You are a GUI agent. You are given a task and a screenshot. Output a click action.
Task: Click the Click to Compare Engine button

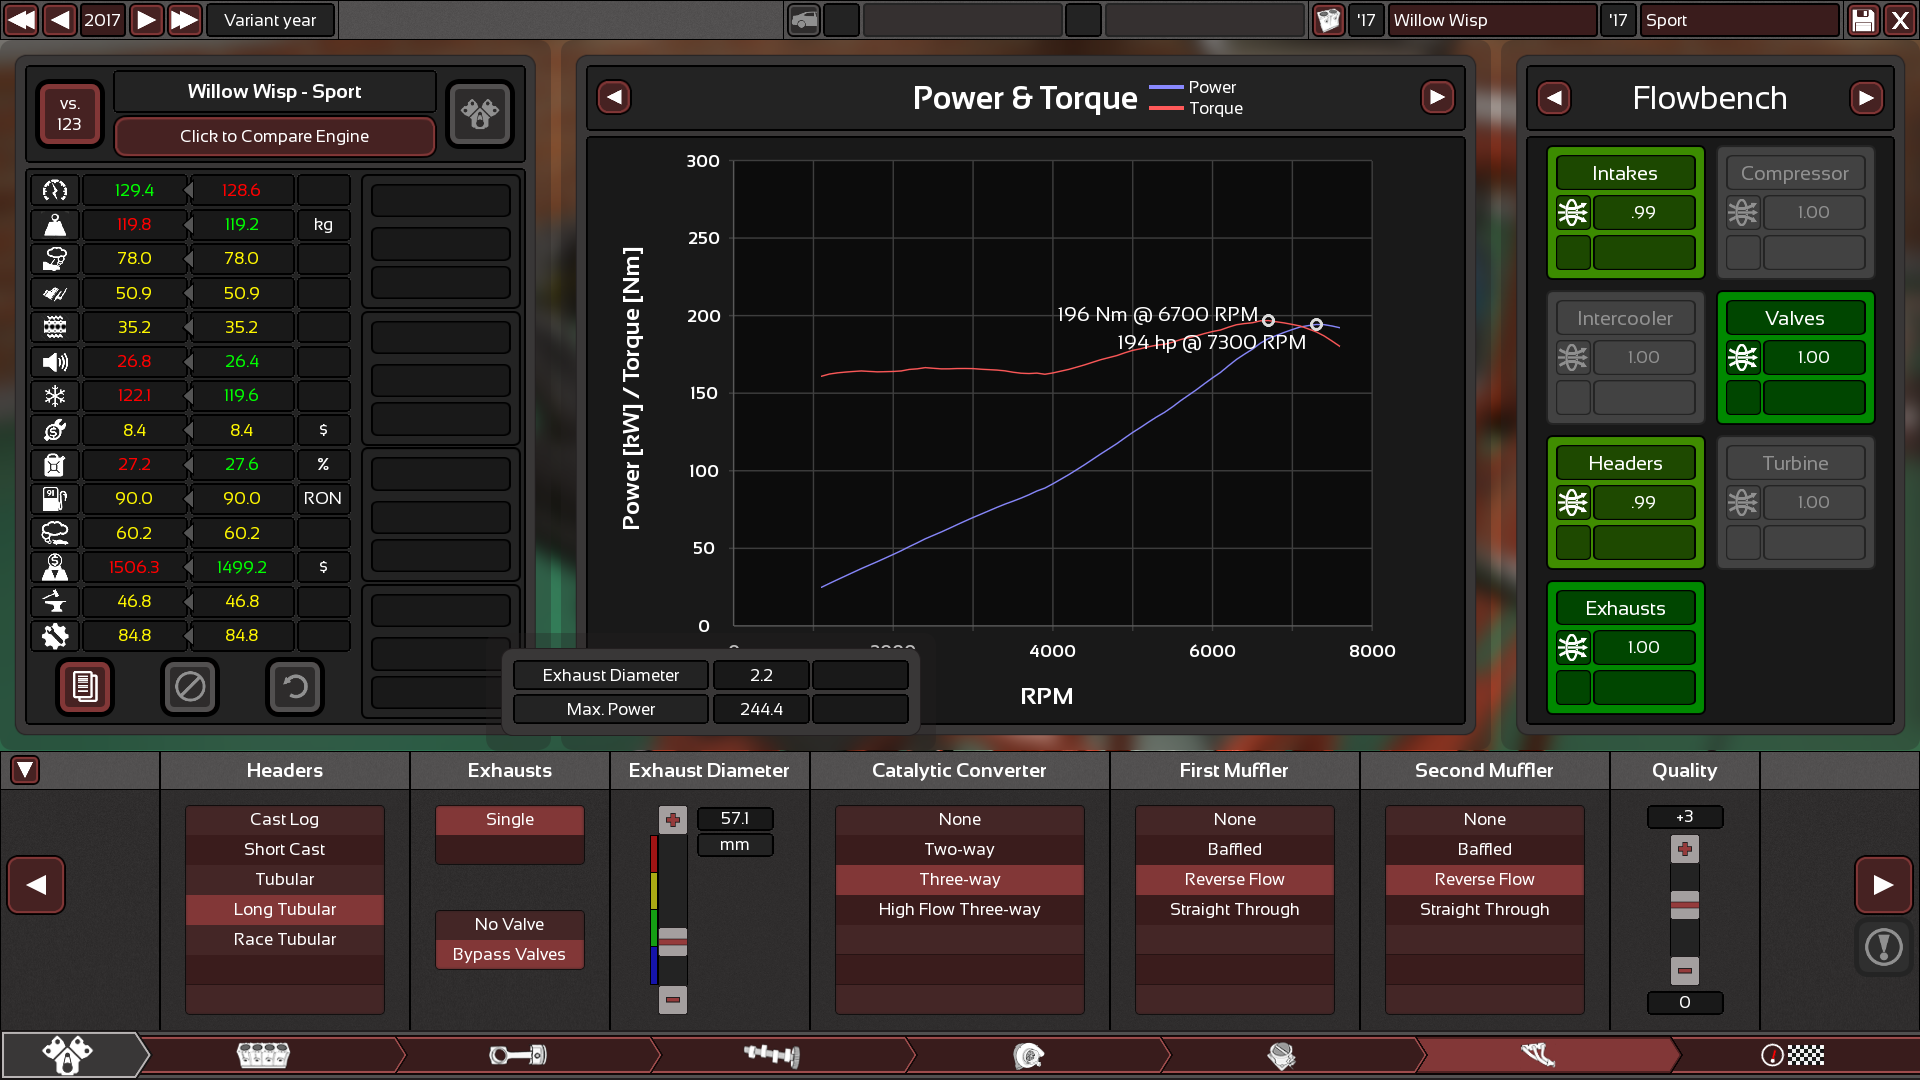[x=274, y=136]
